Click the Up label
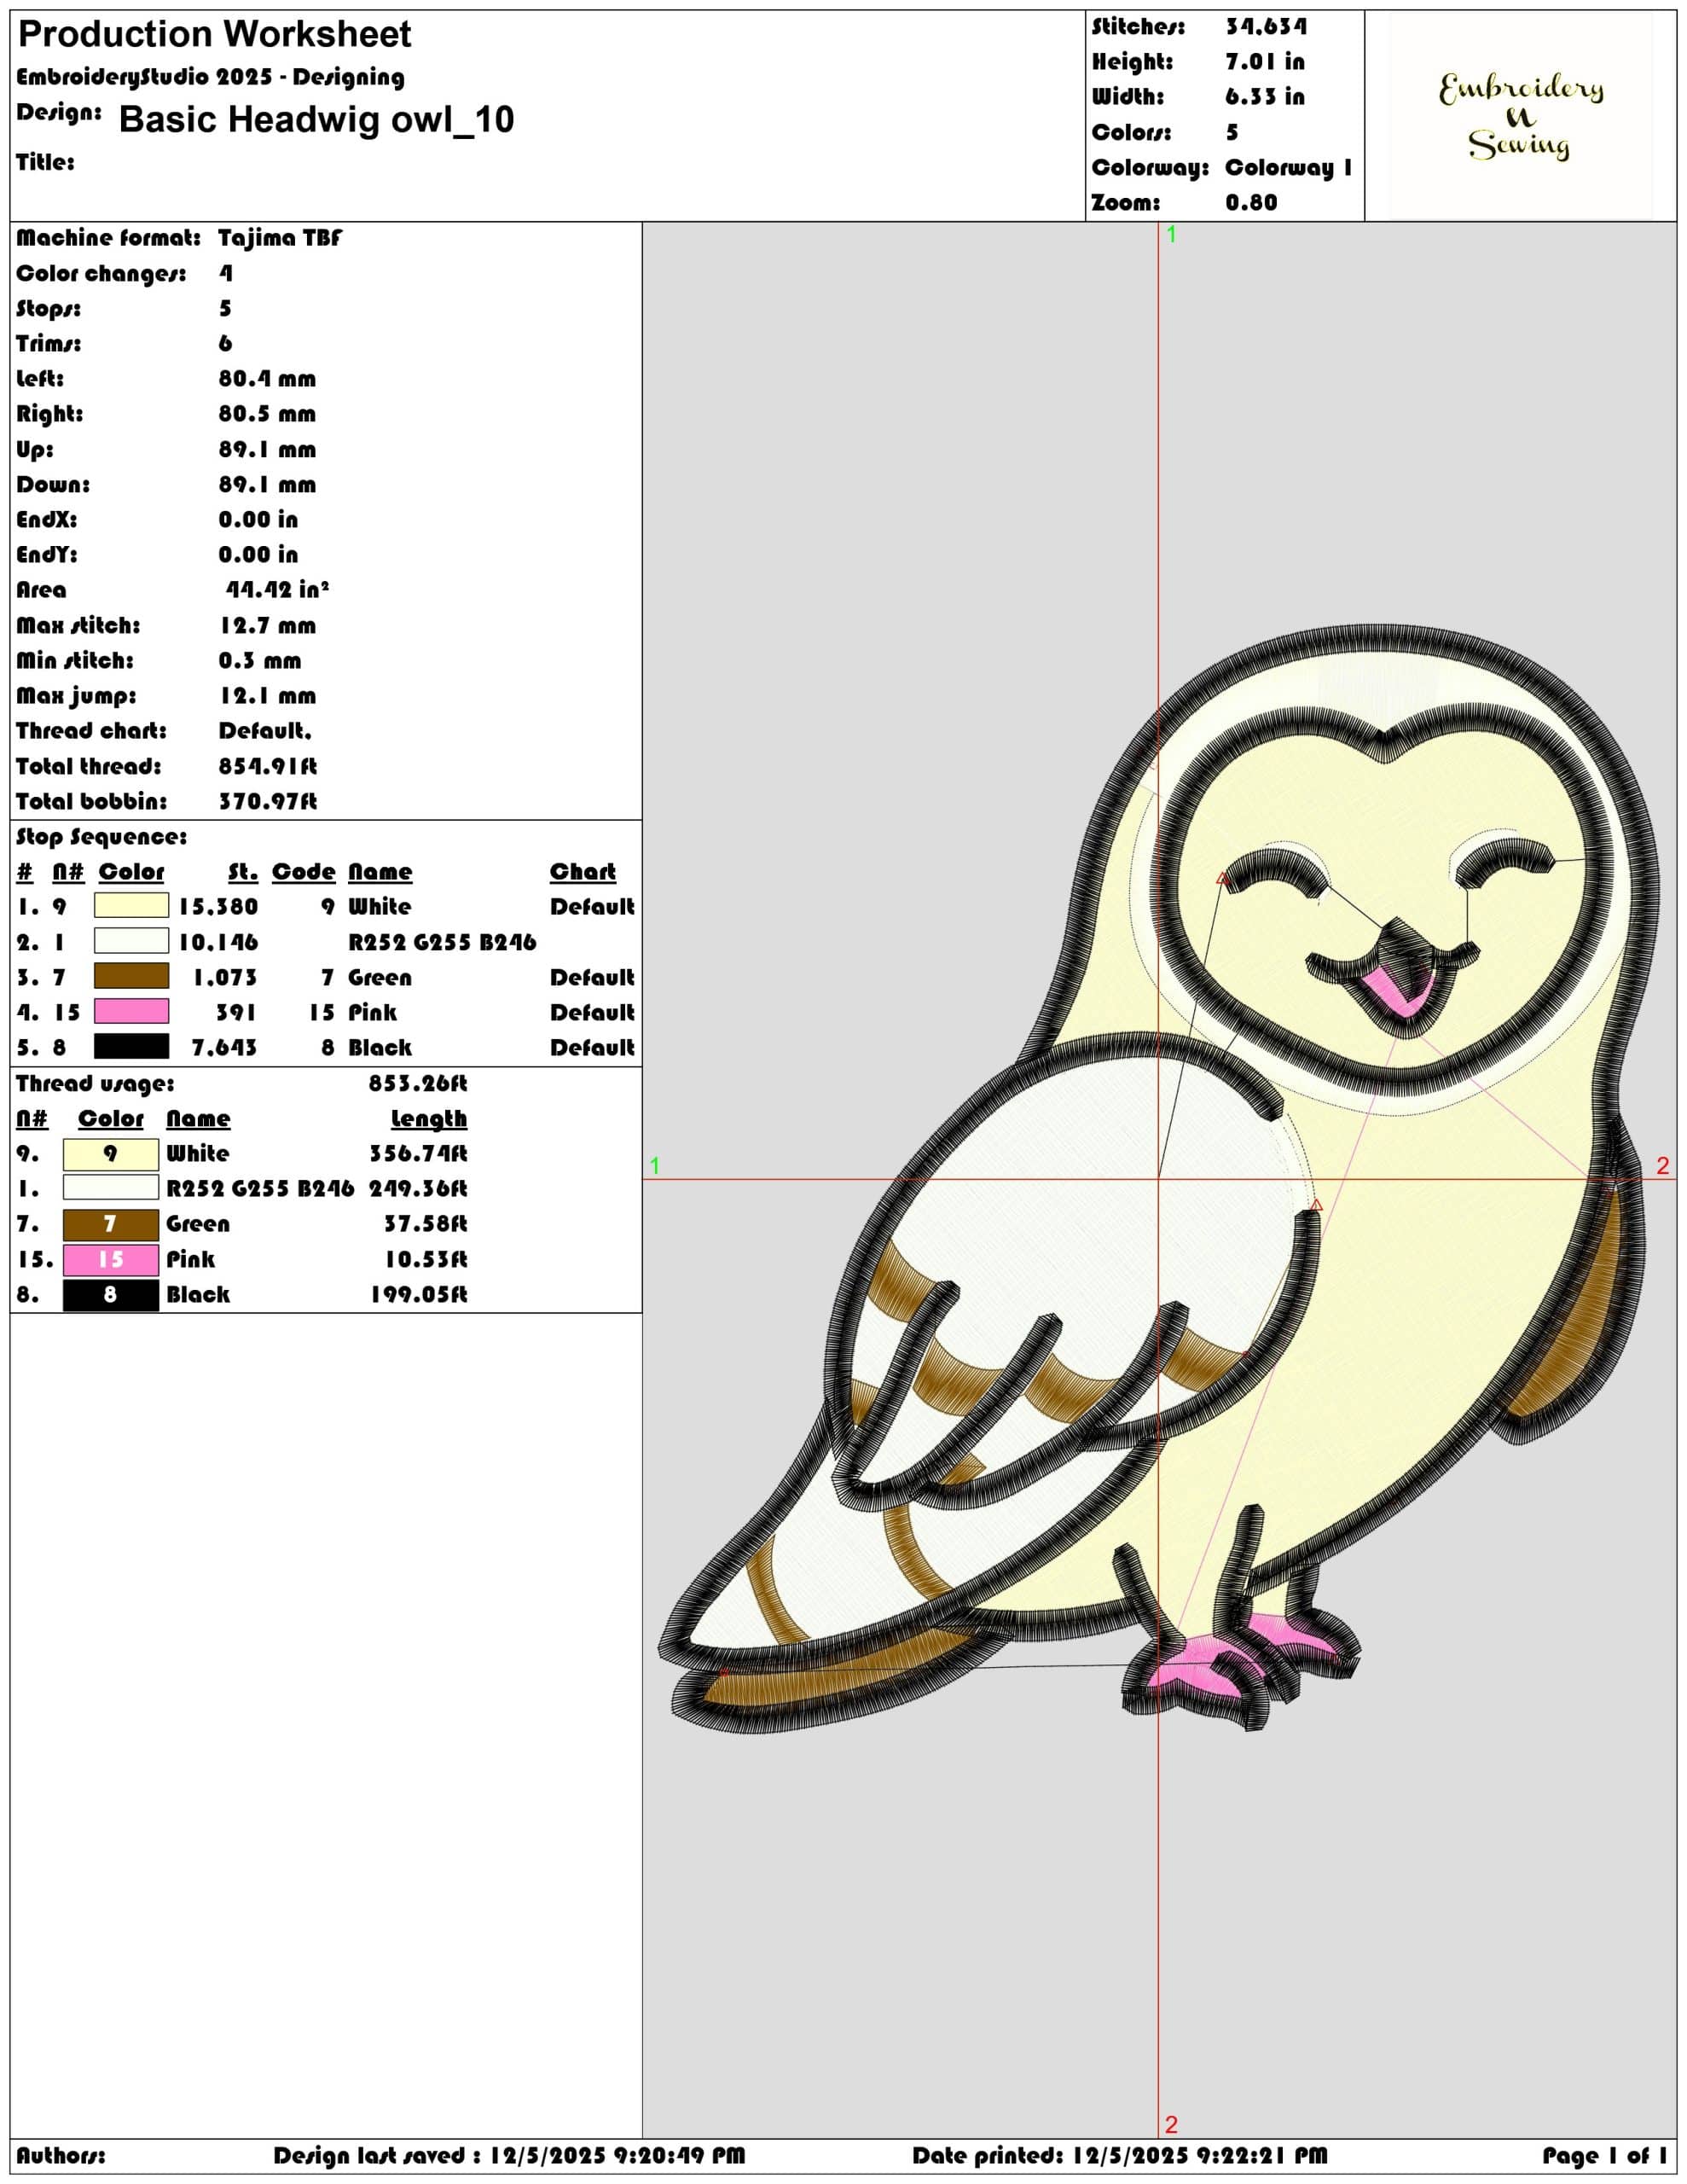Image resolution: width=1687 pixels, height=2184 pixels. pyautogui.click(x=35, y=450)
